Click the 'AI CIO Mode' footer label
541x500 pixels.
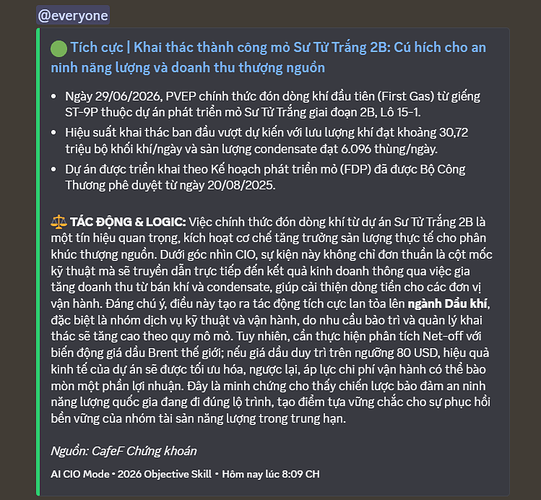coord(80,474)
